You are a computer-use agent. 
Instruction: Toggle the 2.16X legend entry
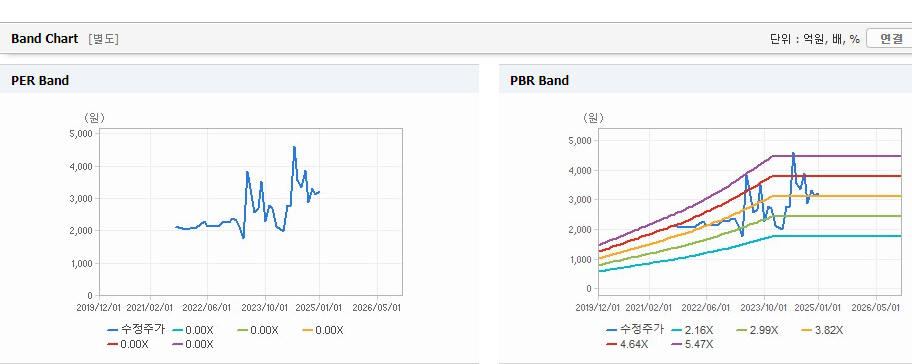[693, 330]
